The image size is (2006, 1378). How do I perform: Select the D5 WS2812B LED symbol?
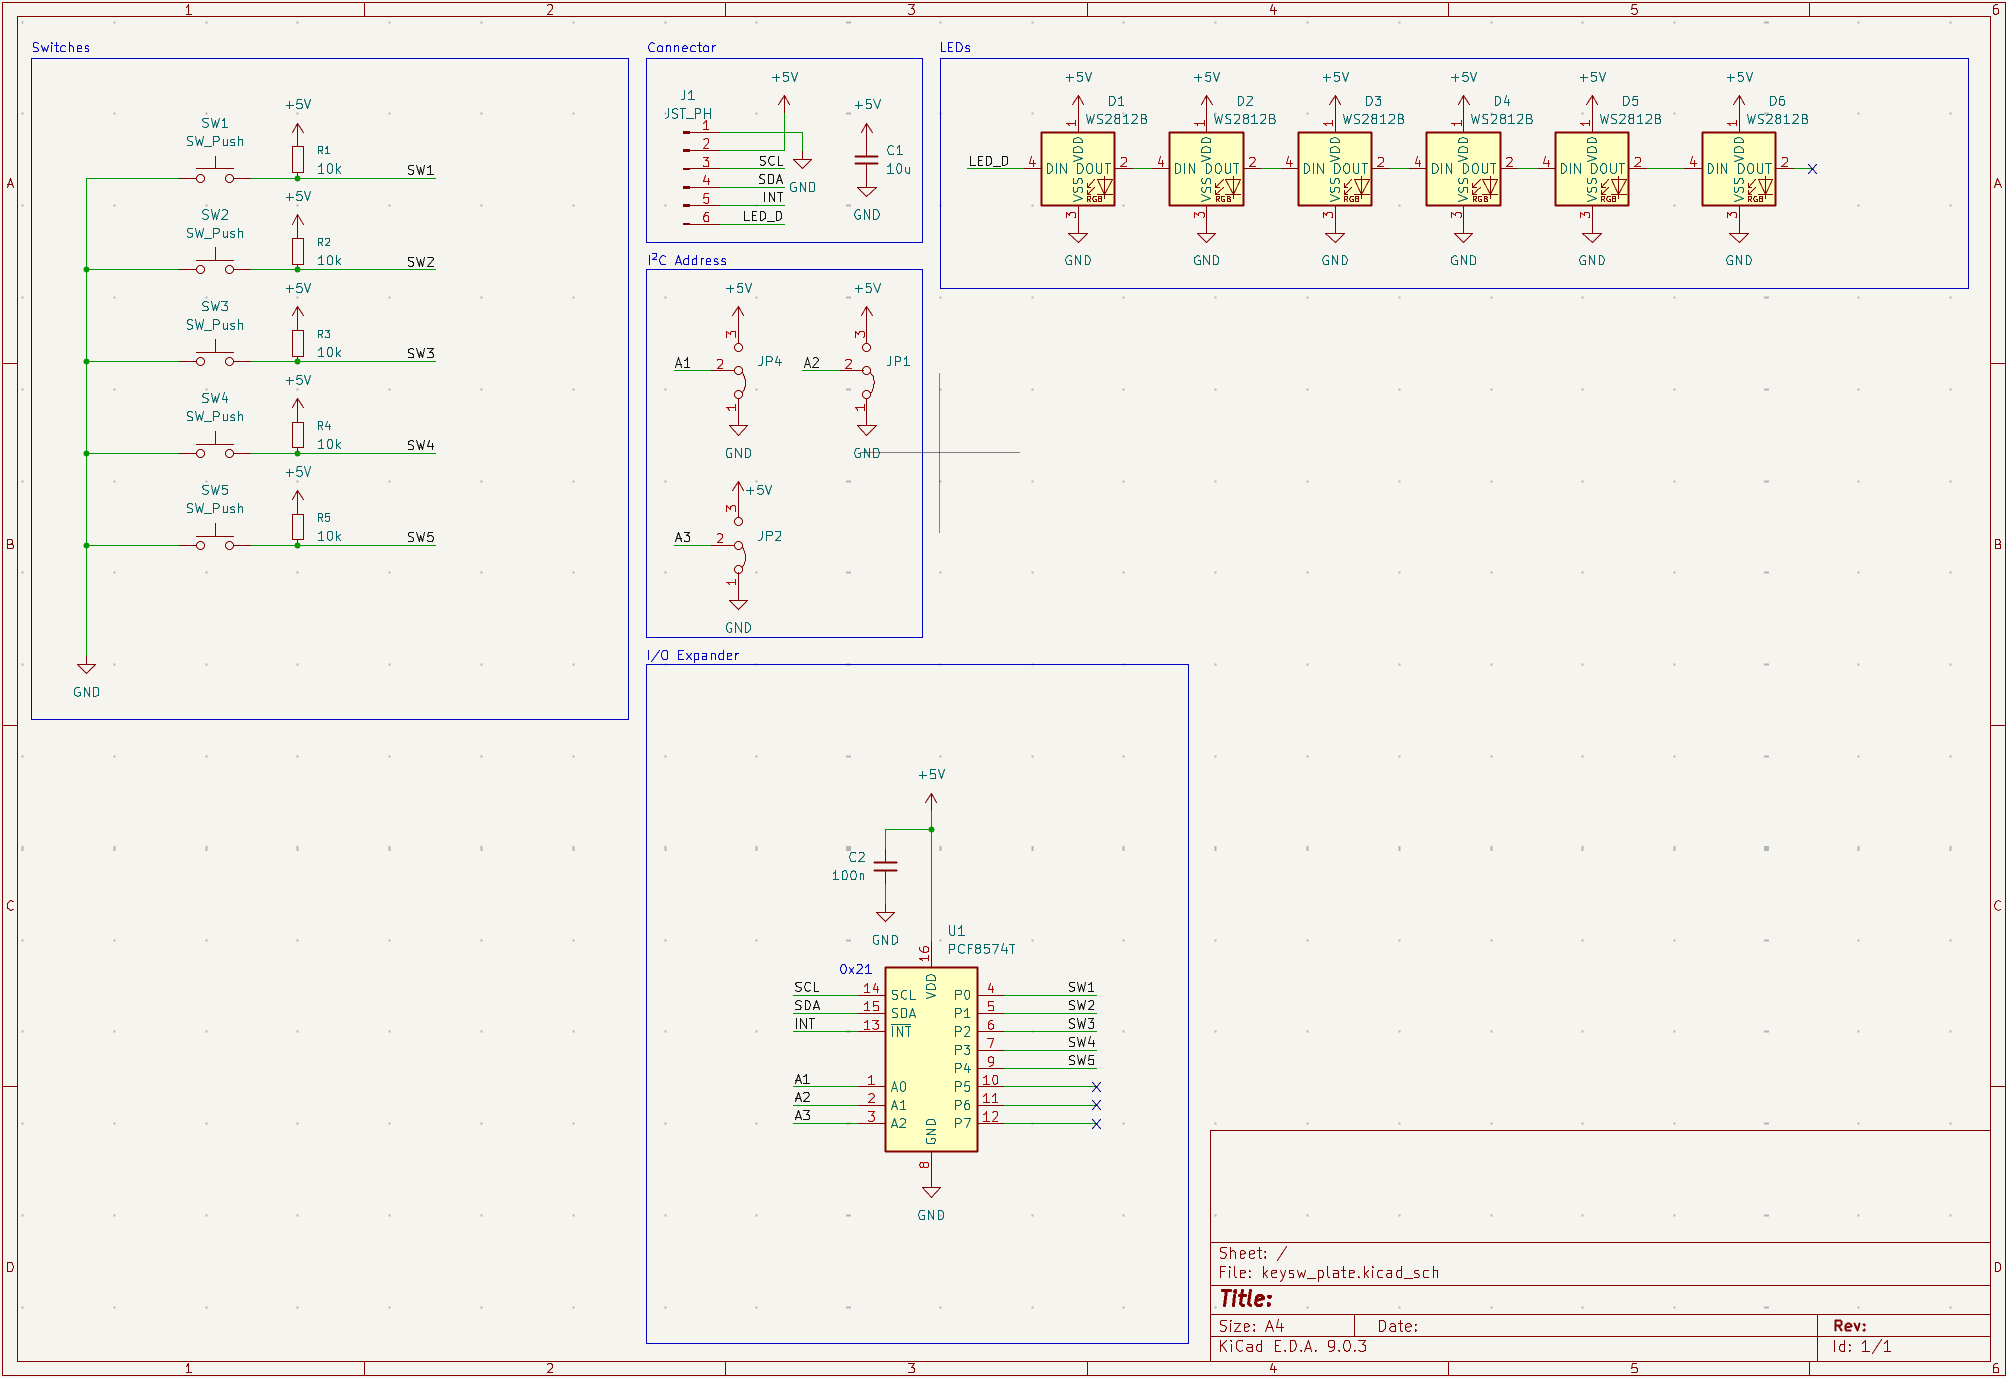[x=1592, y=169]
